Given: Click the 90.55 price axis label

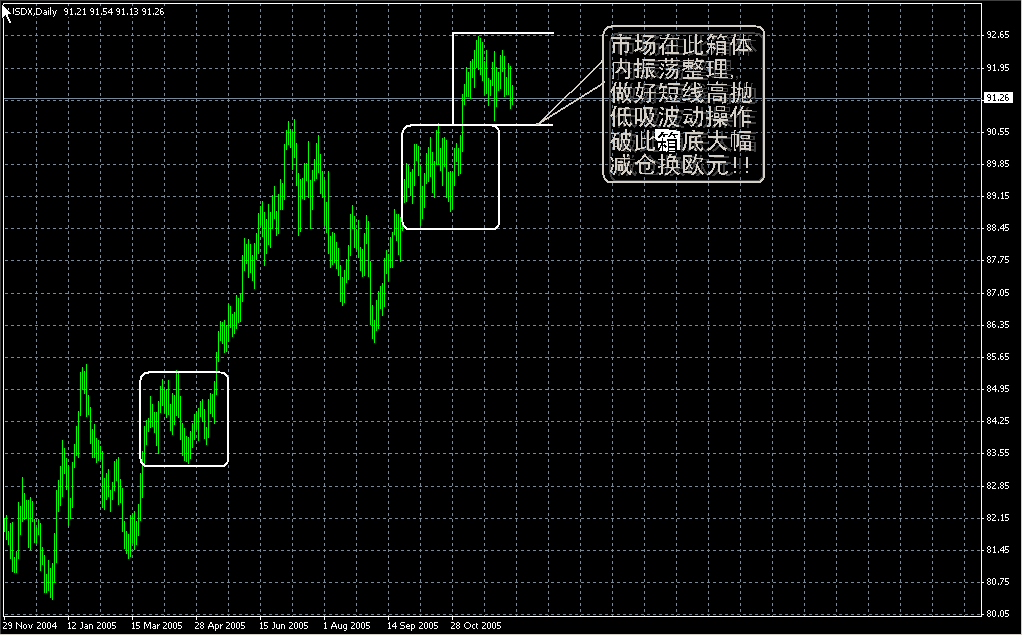Looking at the screenshot, I should point(998,131).
